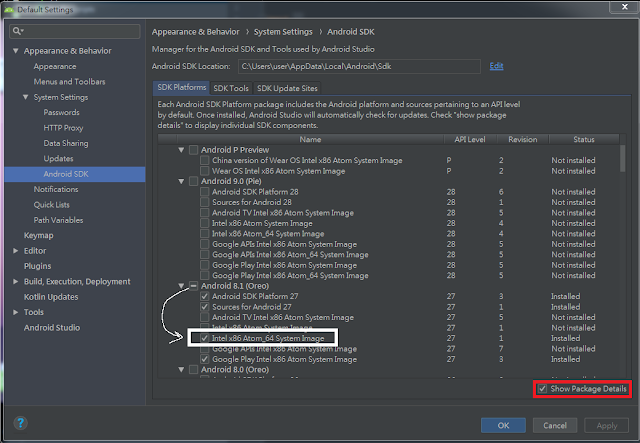Viewport: 640px width, 443px height.
Task: Check the Android P Preview group checkbox
Action: point(193,150)
